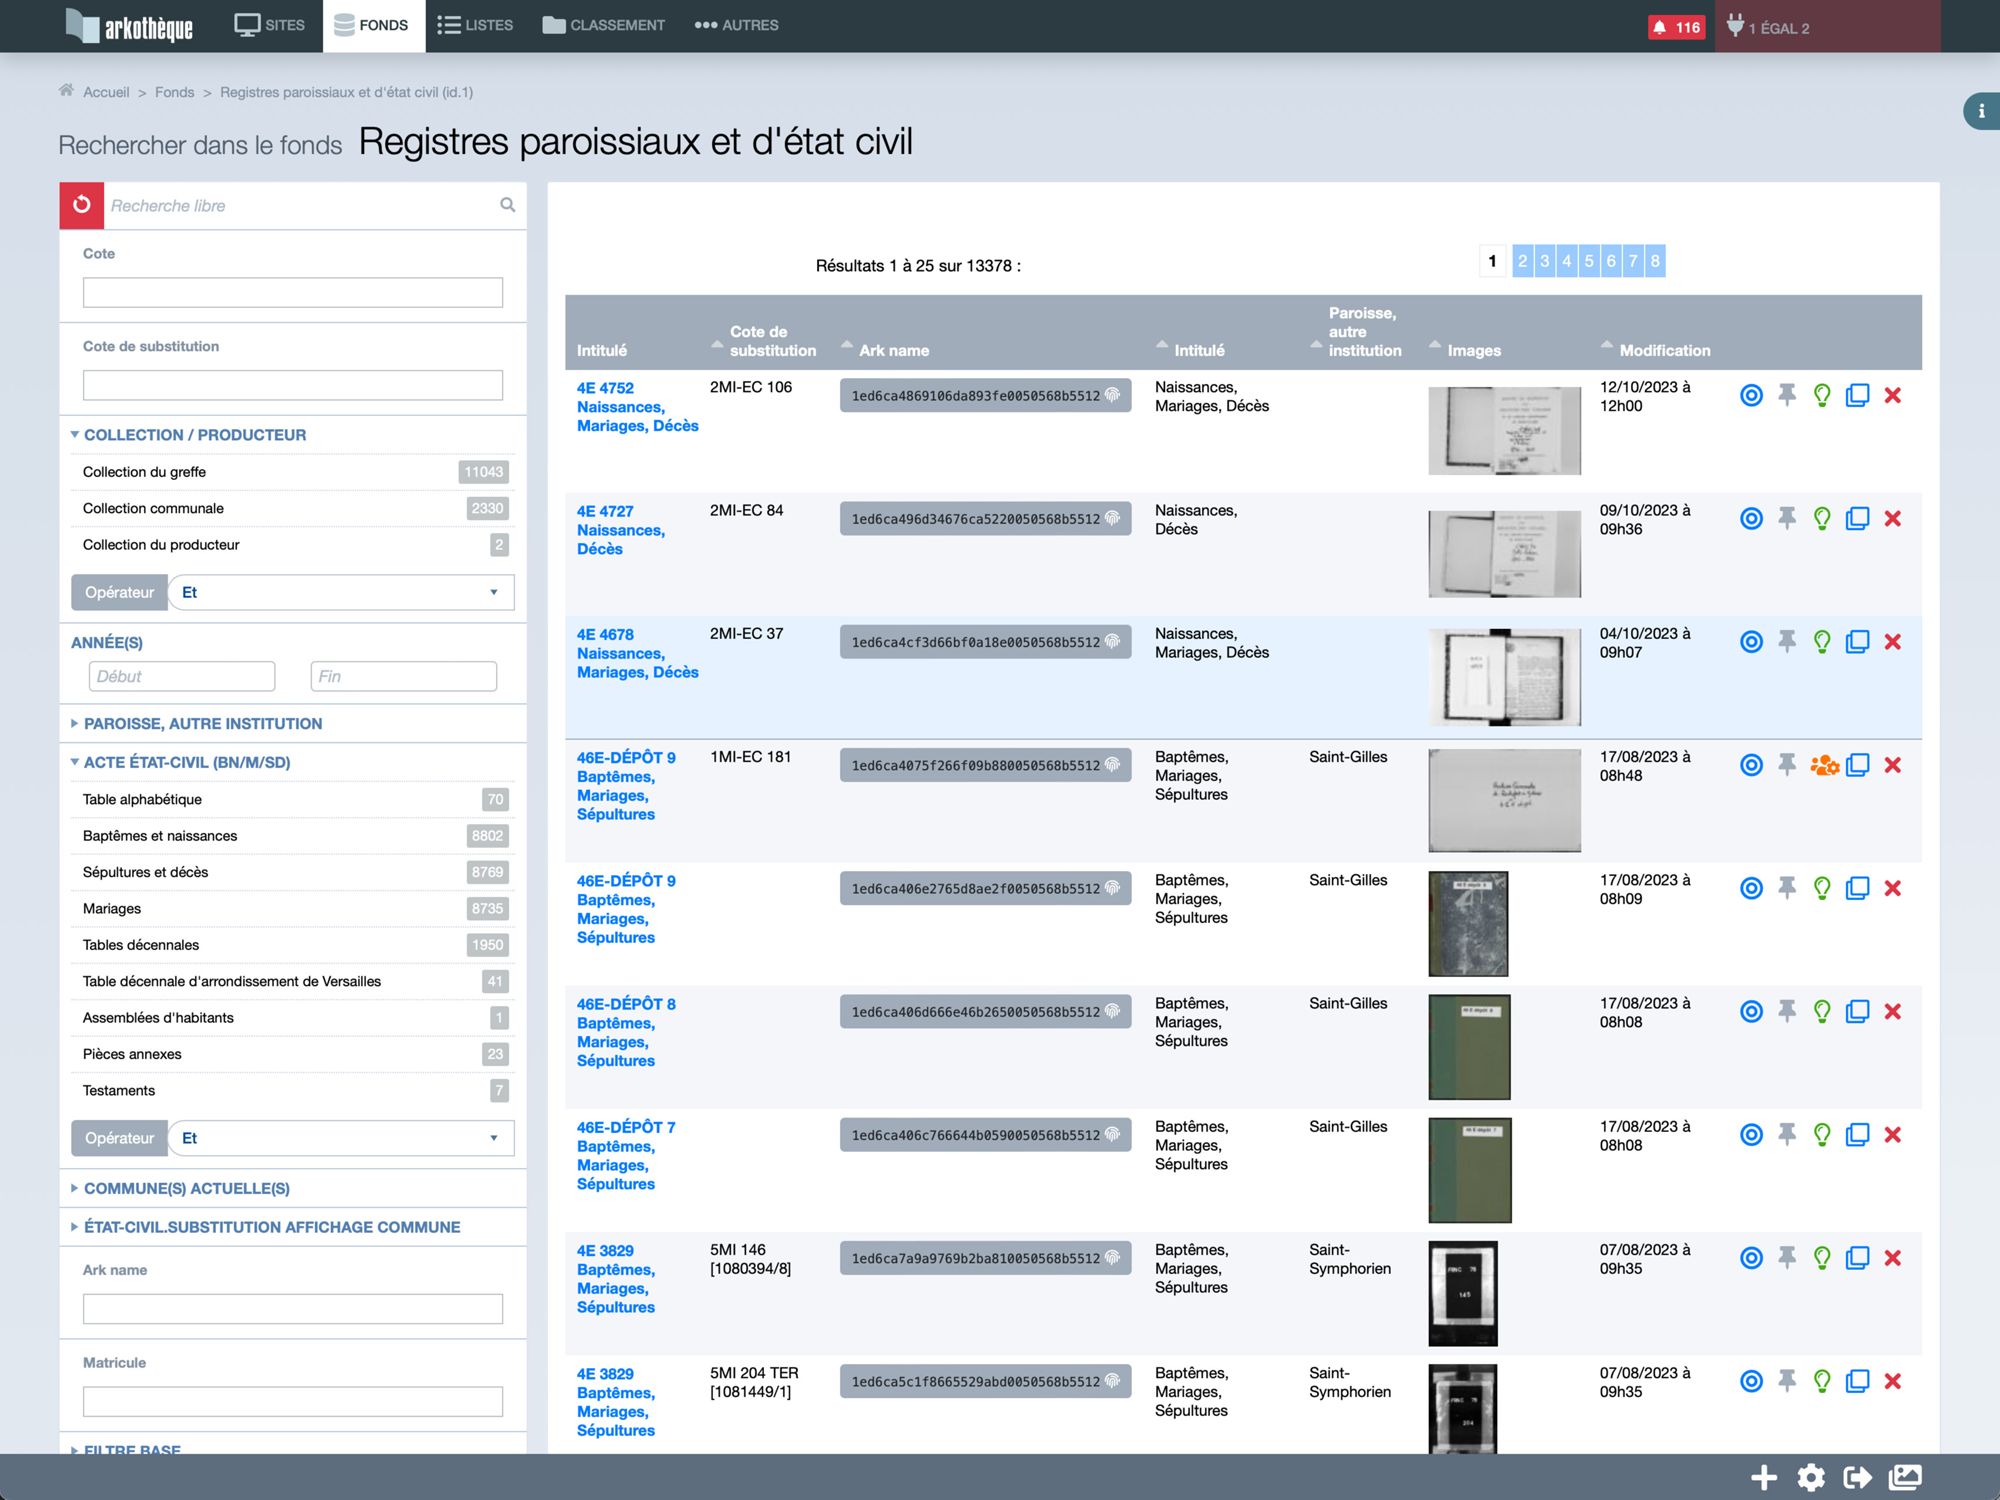Click the red notification bell showing 116
This screenshot has width=2000, height=1500.
click(1676, 27)
